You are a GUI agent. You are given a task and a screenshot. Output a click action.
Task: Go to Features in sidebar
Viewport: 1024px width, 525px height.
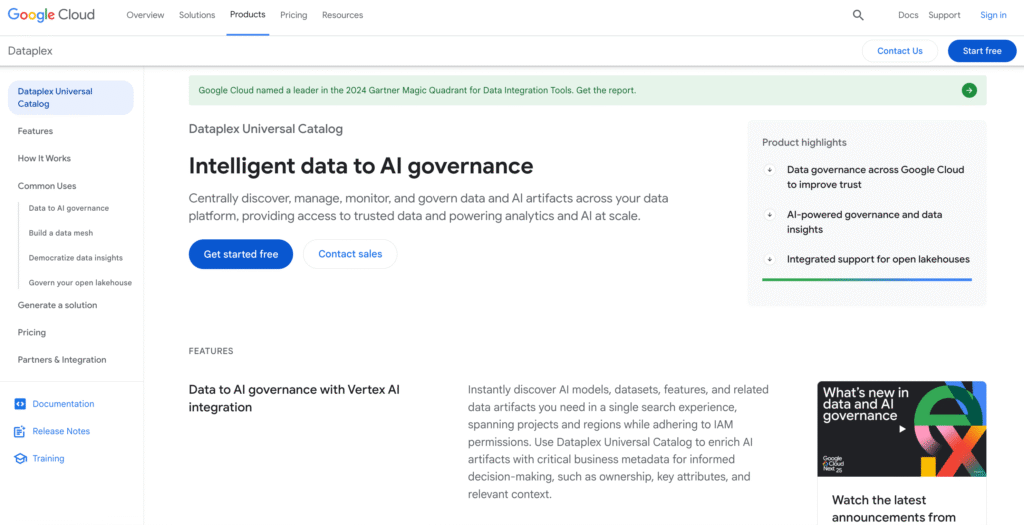pyautogui.click(x=35, y=131)
